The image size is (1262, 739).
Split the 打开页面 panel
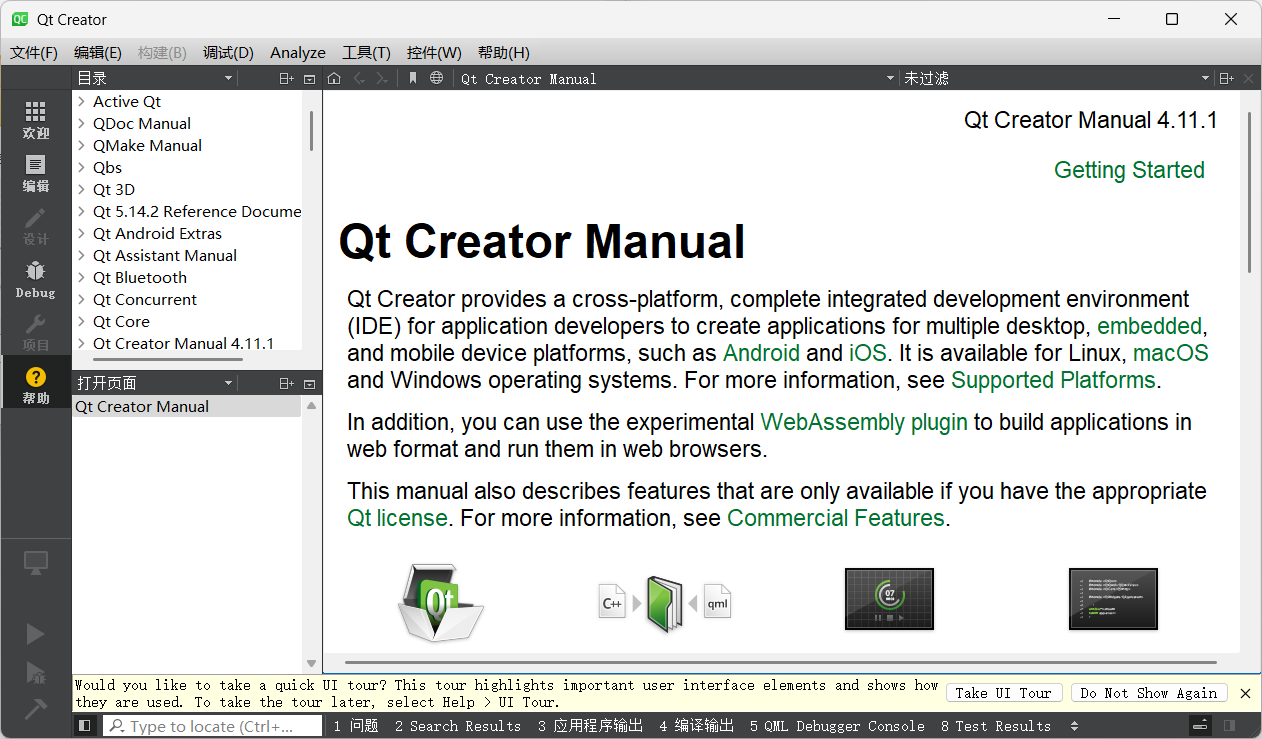287,383
